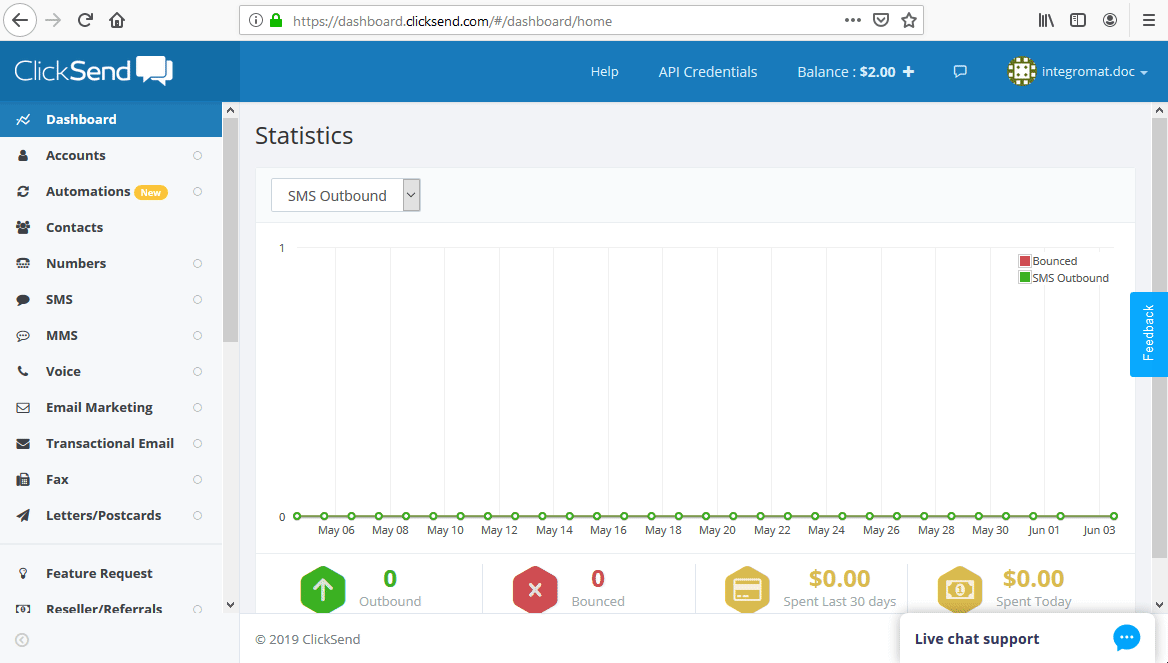The height and width of the screenshot is (663, 1168).
Task: Open the live chat blue bubble icon
Action: click(1126, 638)
